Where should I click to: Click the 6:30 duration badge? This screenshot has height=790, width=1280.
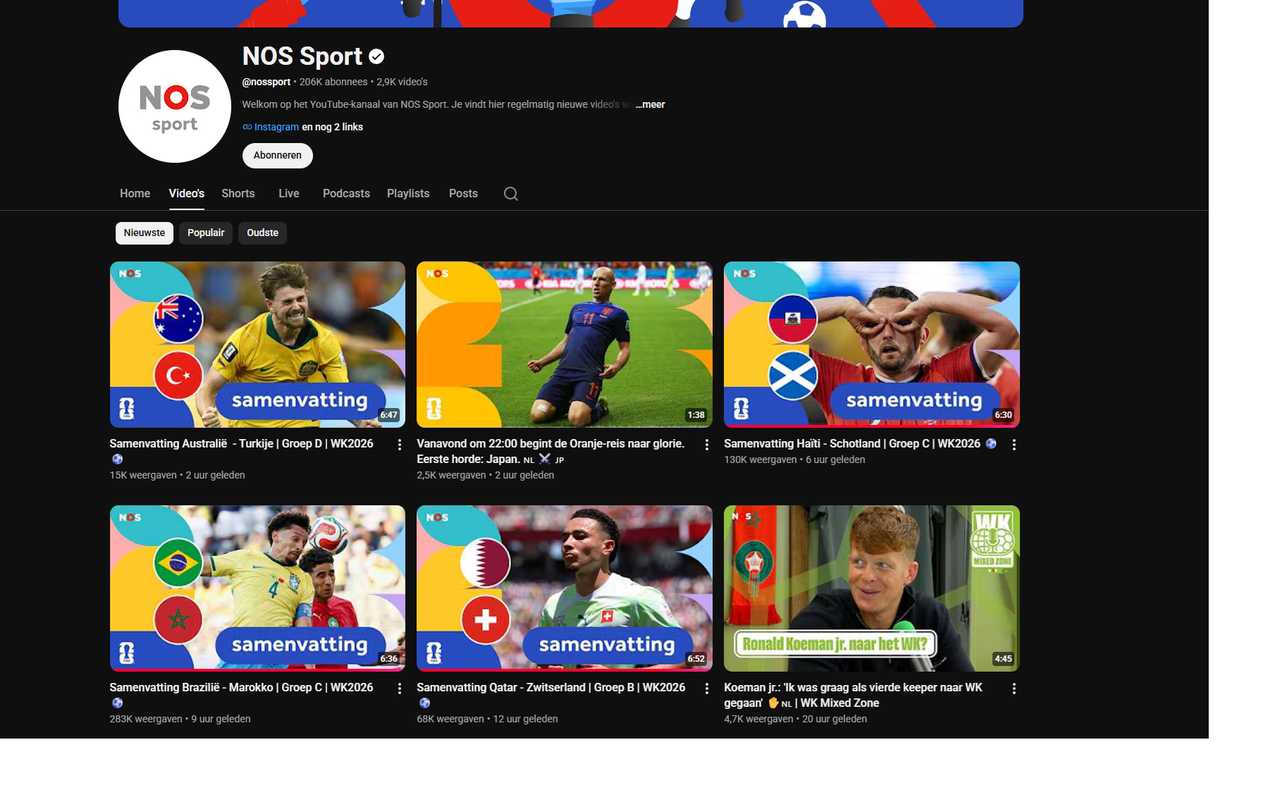(x=1003, y=415)
